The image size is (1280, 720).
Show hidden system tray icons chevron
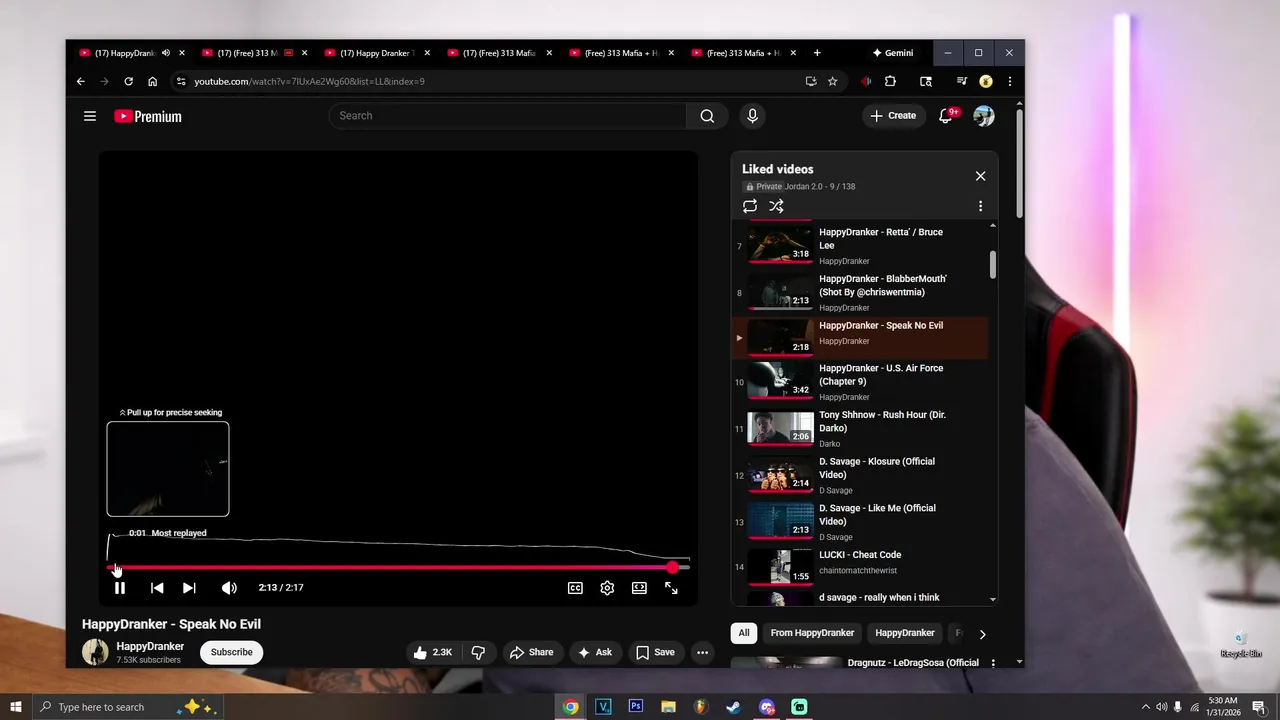(x=1145, y=707)
